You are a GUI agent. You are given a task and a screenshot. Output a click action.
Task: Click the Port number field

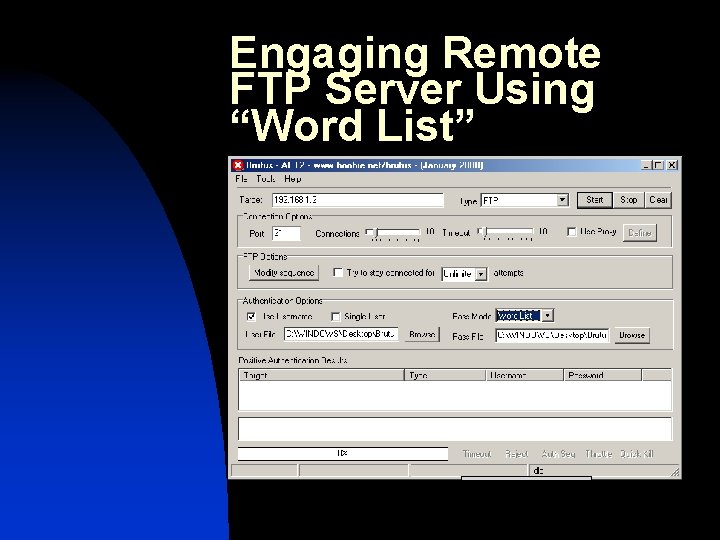click(286, 233)
